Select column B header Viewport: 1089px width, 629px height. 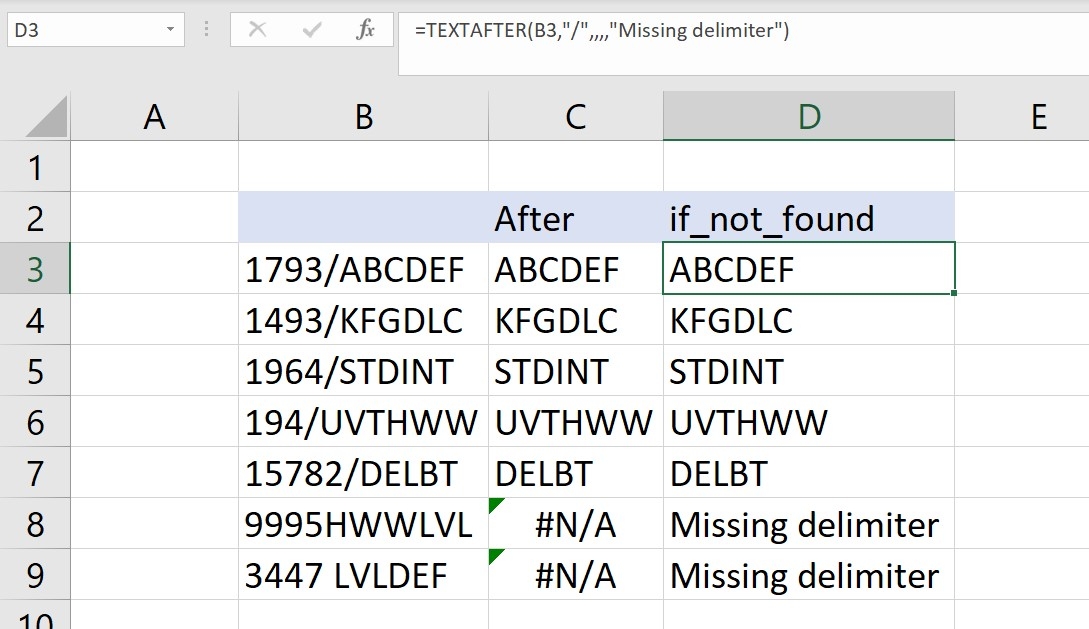pyautogui.click(x=363, y=115)
